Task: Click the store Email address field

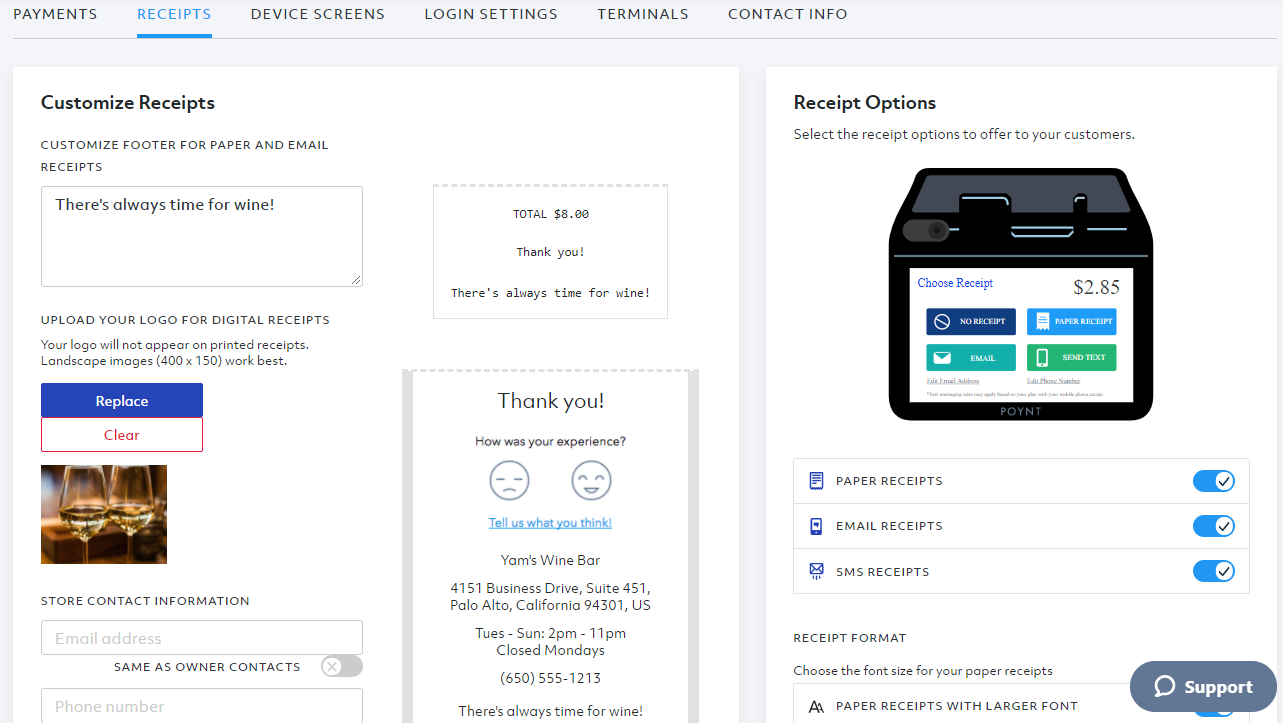Action: 202,638
